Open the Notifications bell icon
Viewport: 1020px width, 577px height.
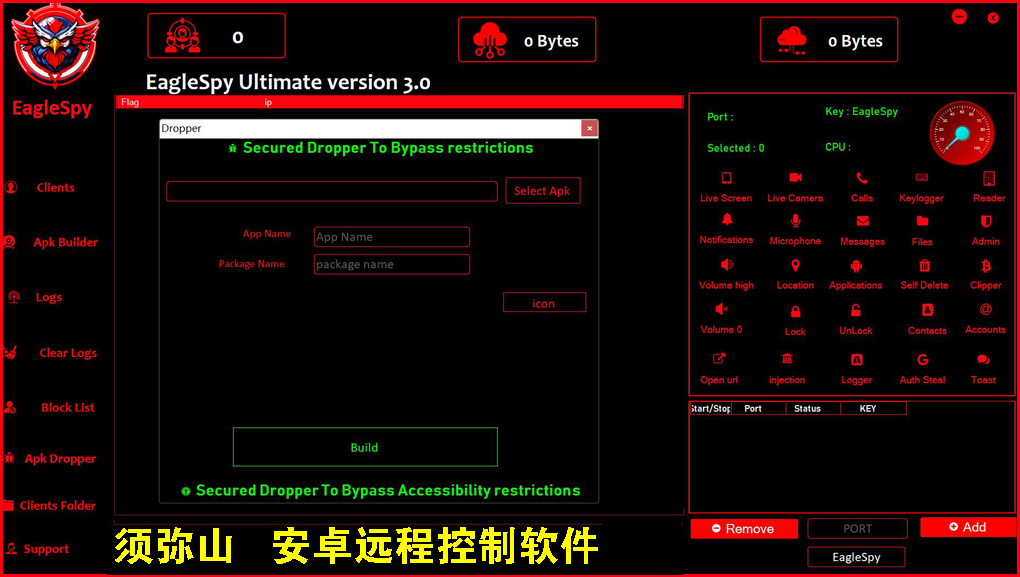point(727,220)
